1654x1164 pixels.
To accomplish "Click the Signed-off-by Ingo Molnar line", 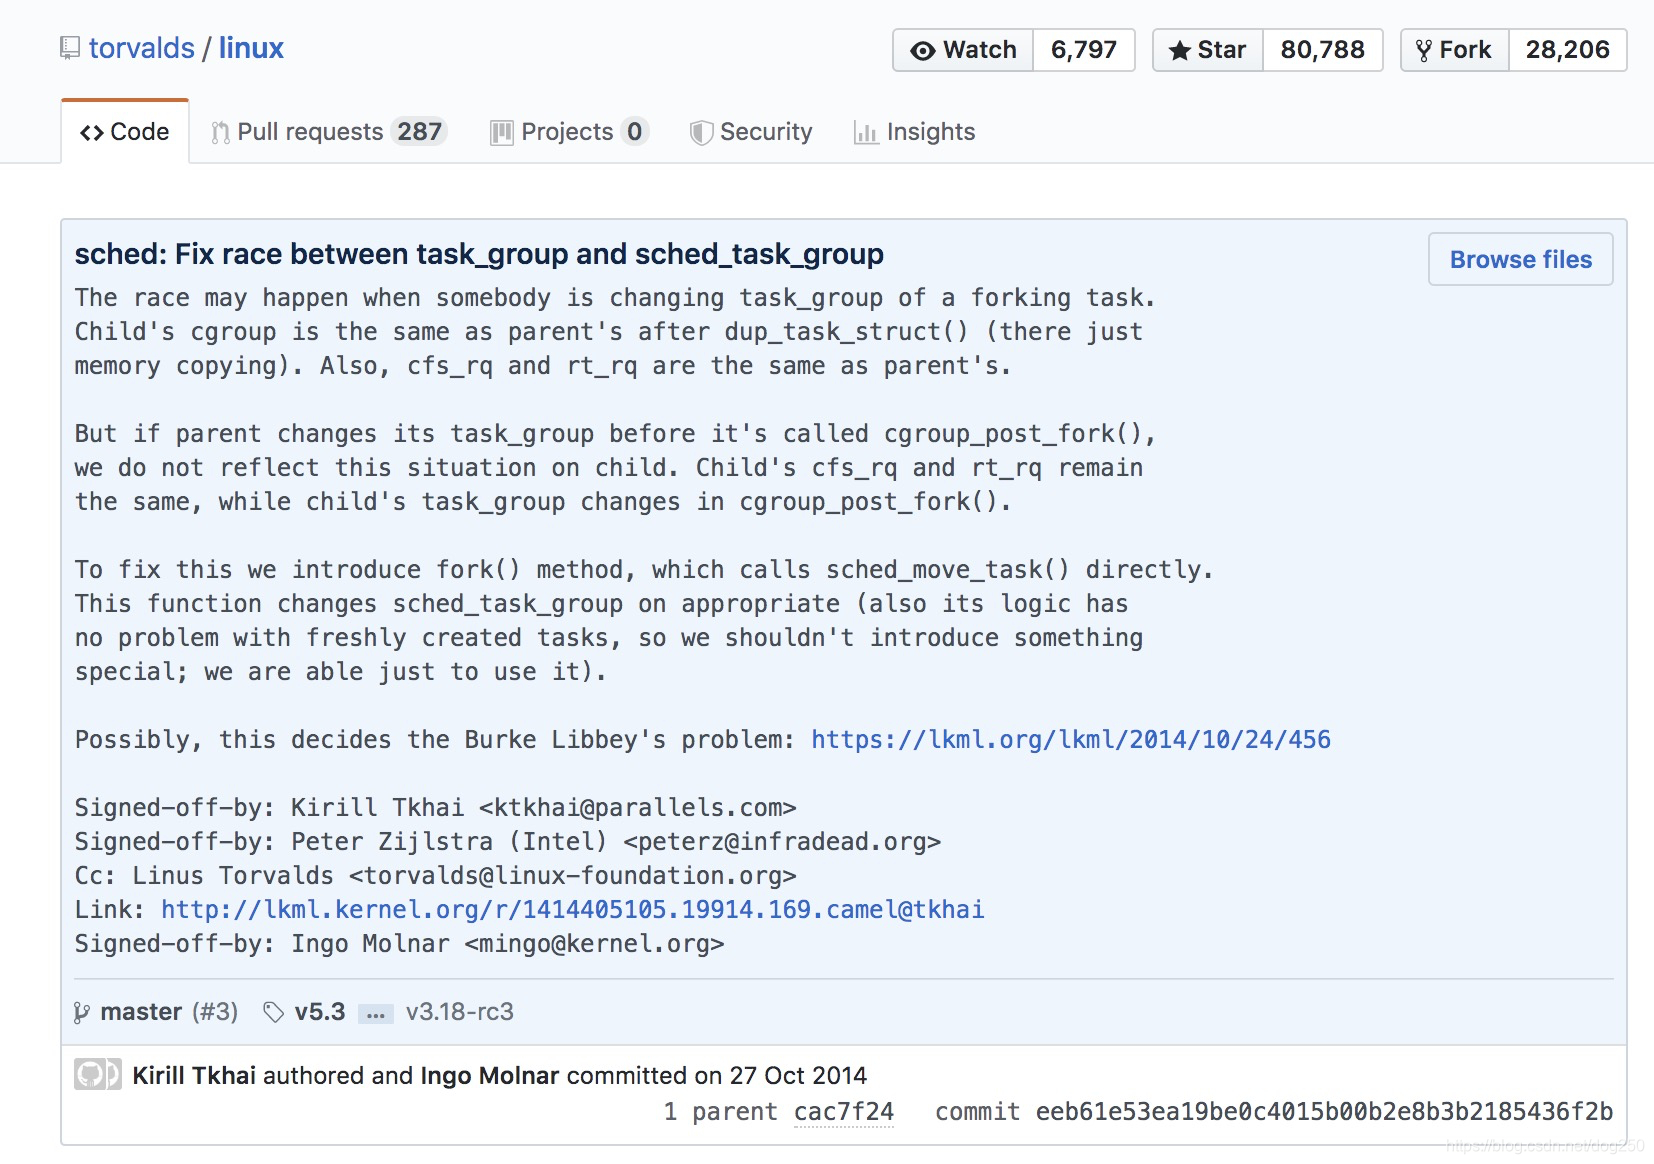I will (x=399, y=944).
